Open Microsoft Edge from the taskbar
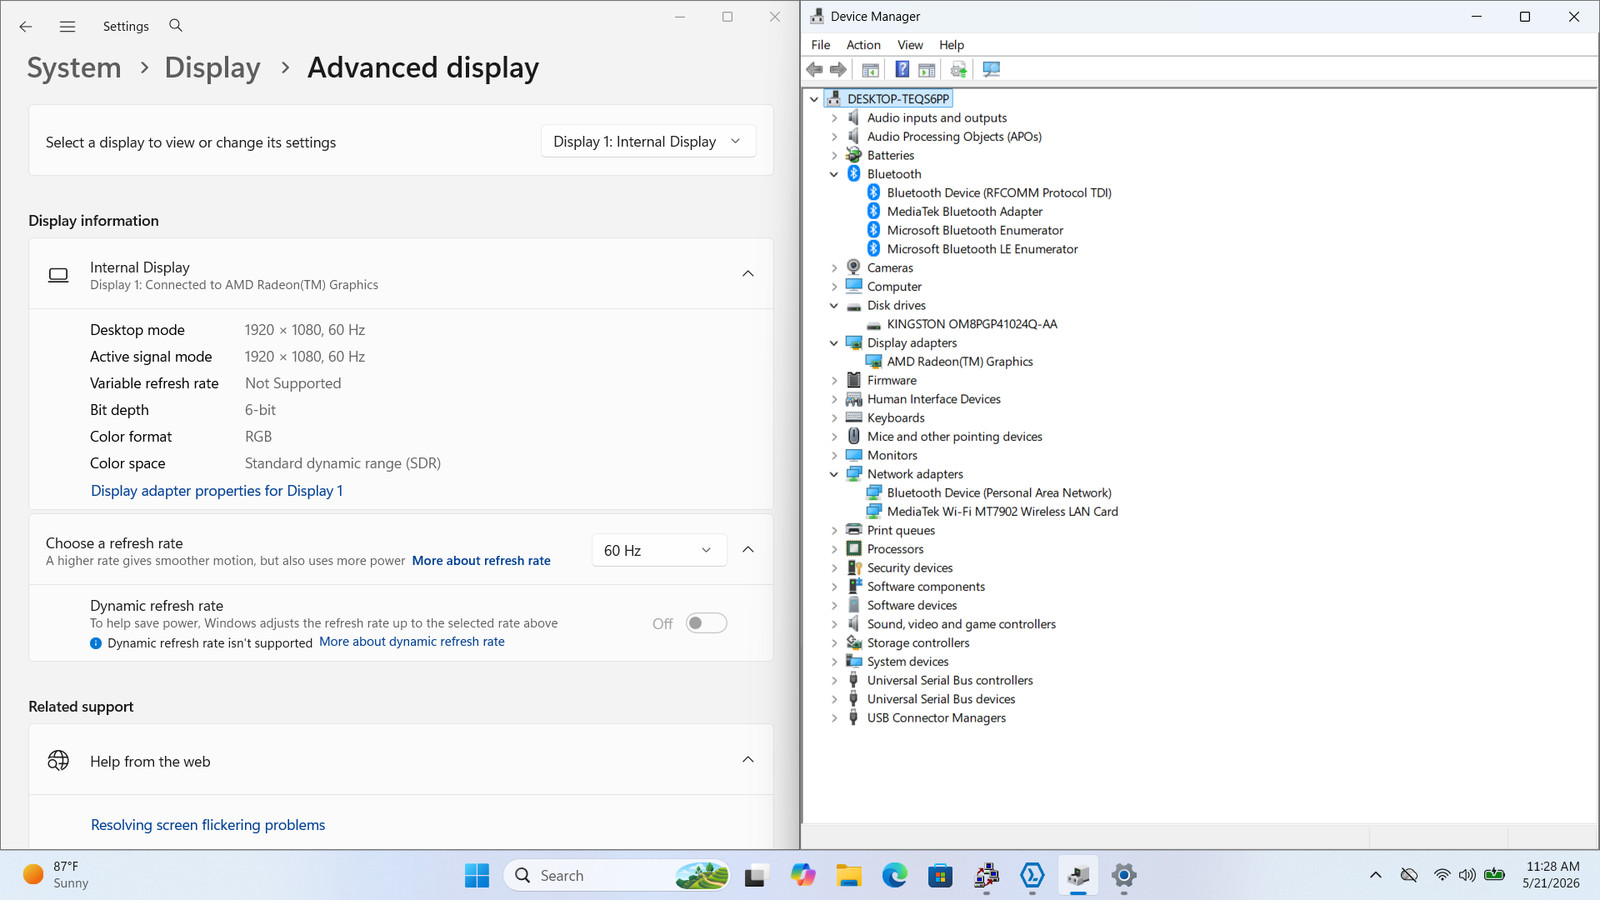The width and height of the screenshot is (1600, 900). (x=894, y=876)
